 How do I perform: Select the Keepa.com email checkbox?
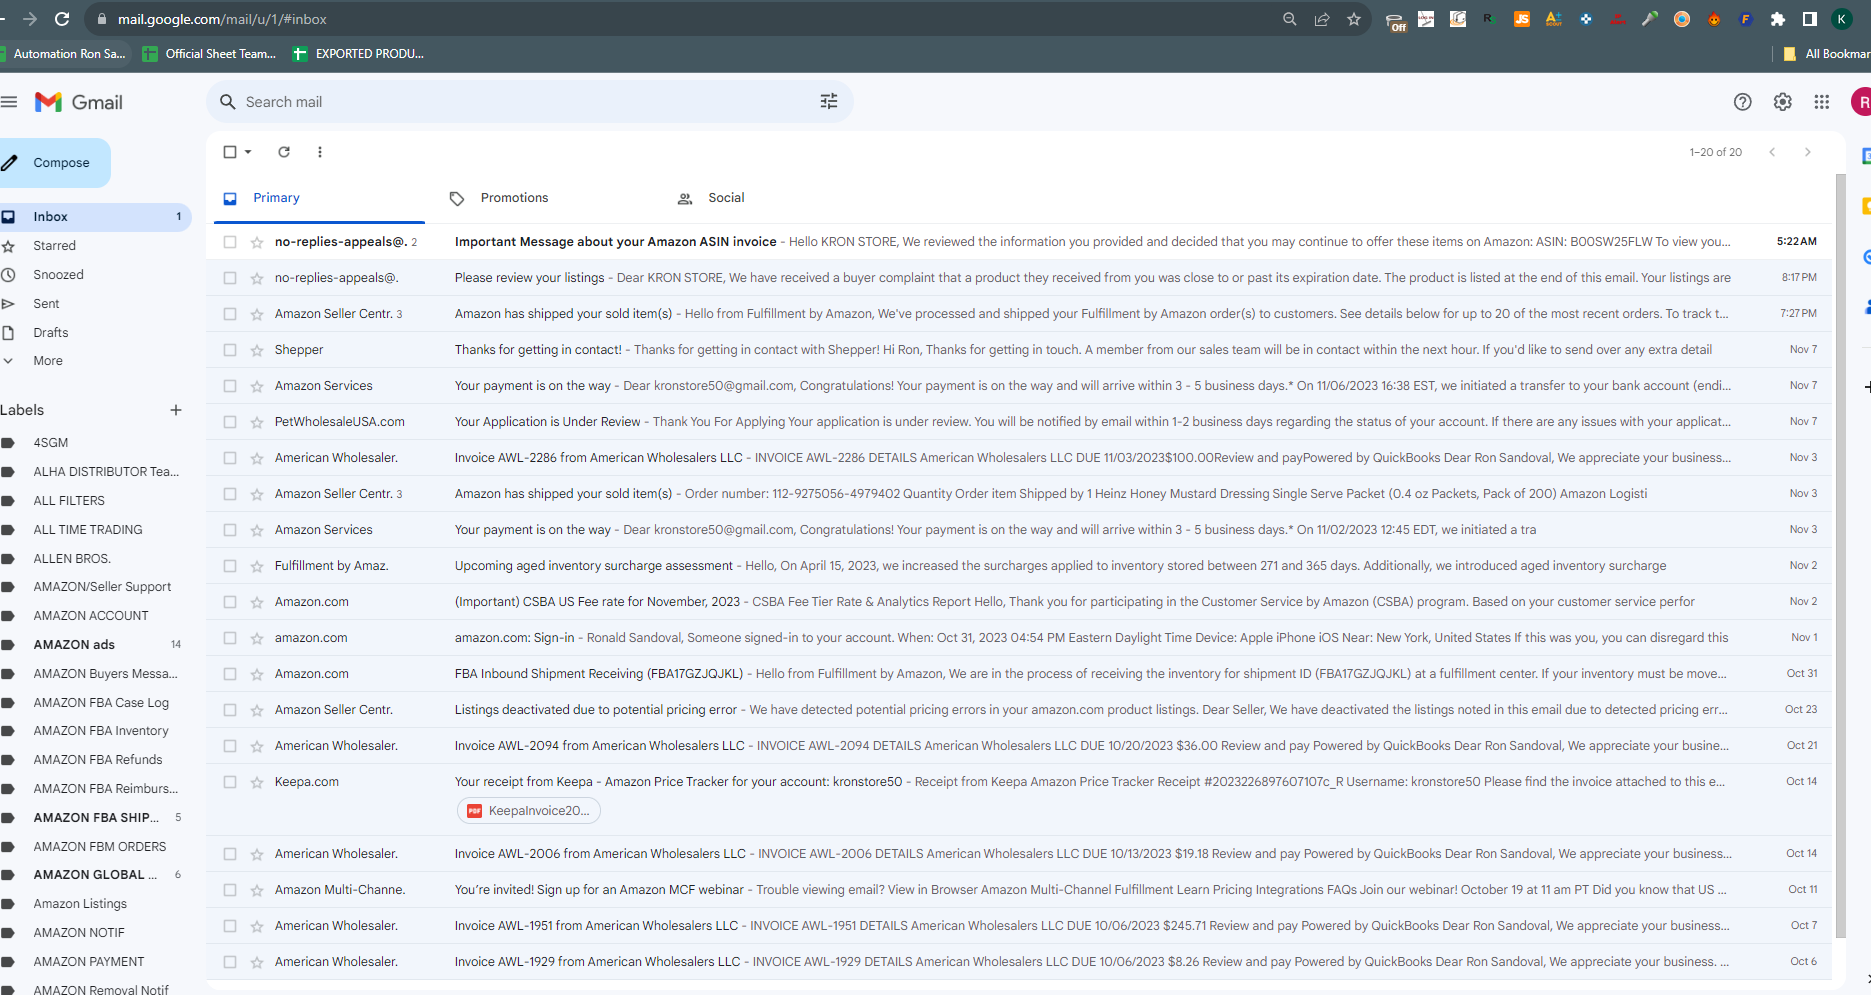click(x=230, y=782)
